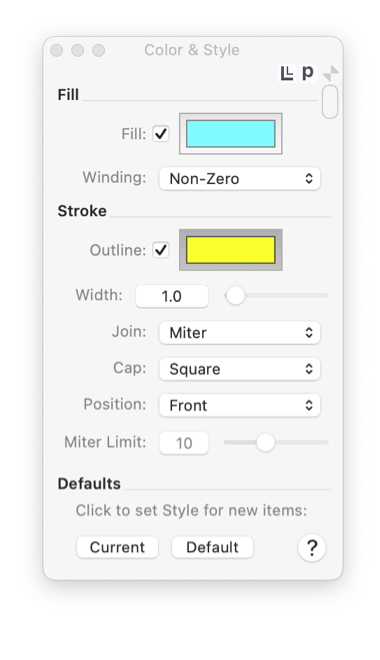This screenshot has height=660, width=380.
Task: Click the 'p' icon in the panel header
Action: click(308, 73)
